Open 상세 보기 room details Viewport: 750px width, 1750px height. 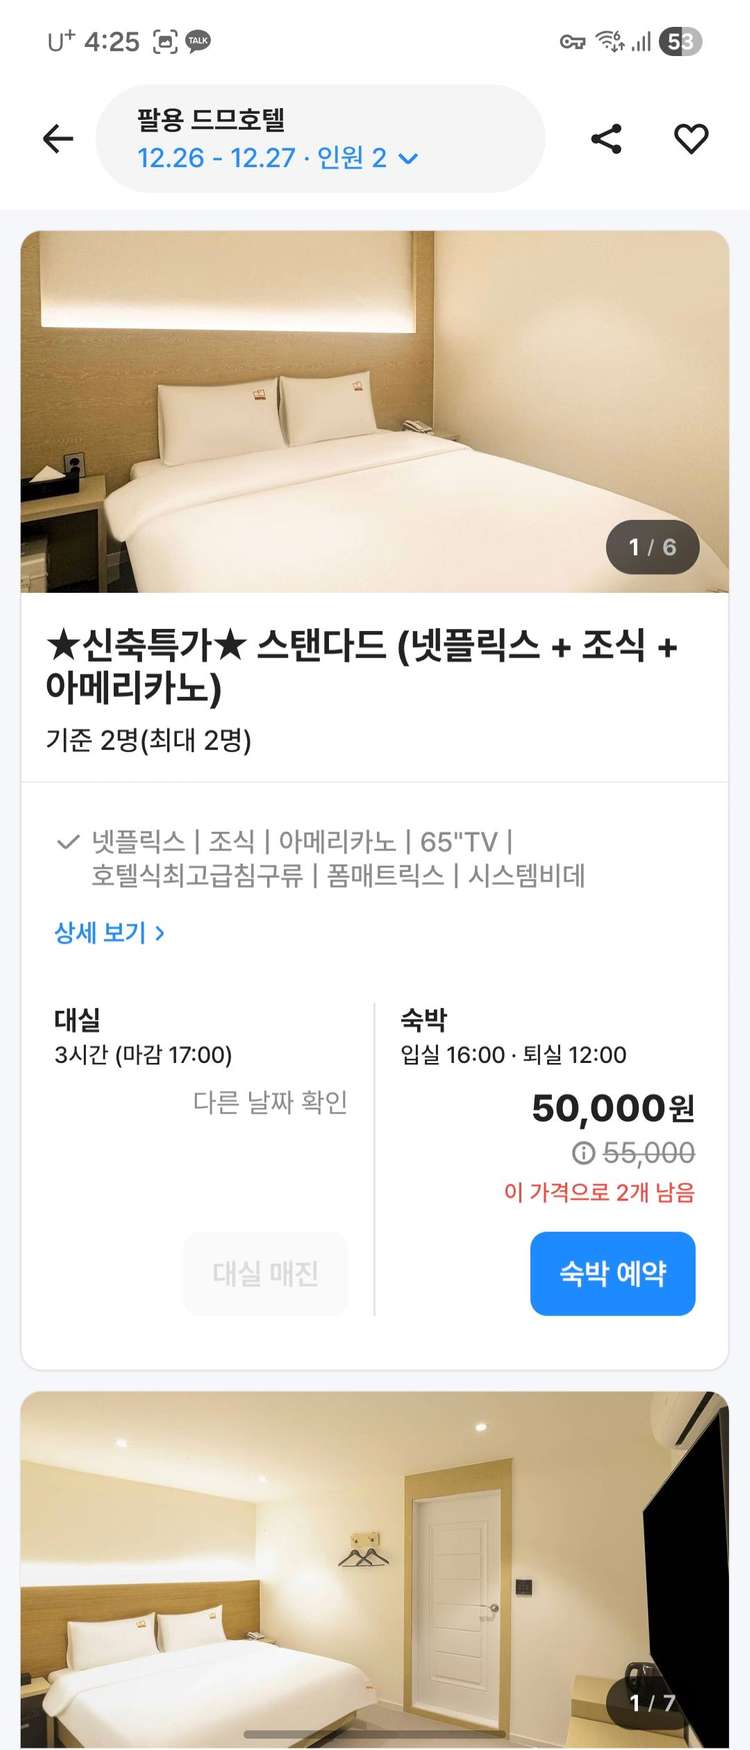pos(109,932)
